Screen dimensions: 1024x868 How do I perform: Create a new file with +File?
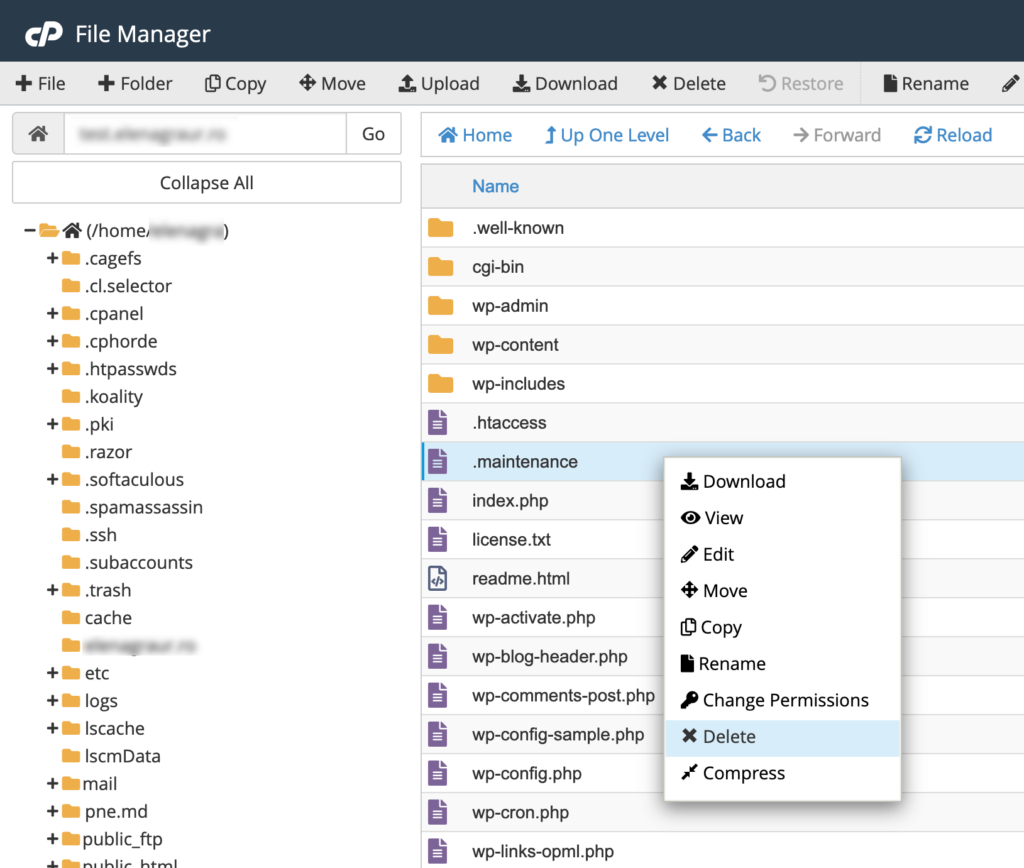40,84
